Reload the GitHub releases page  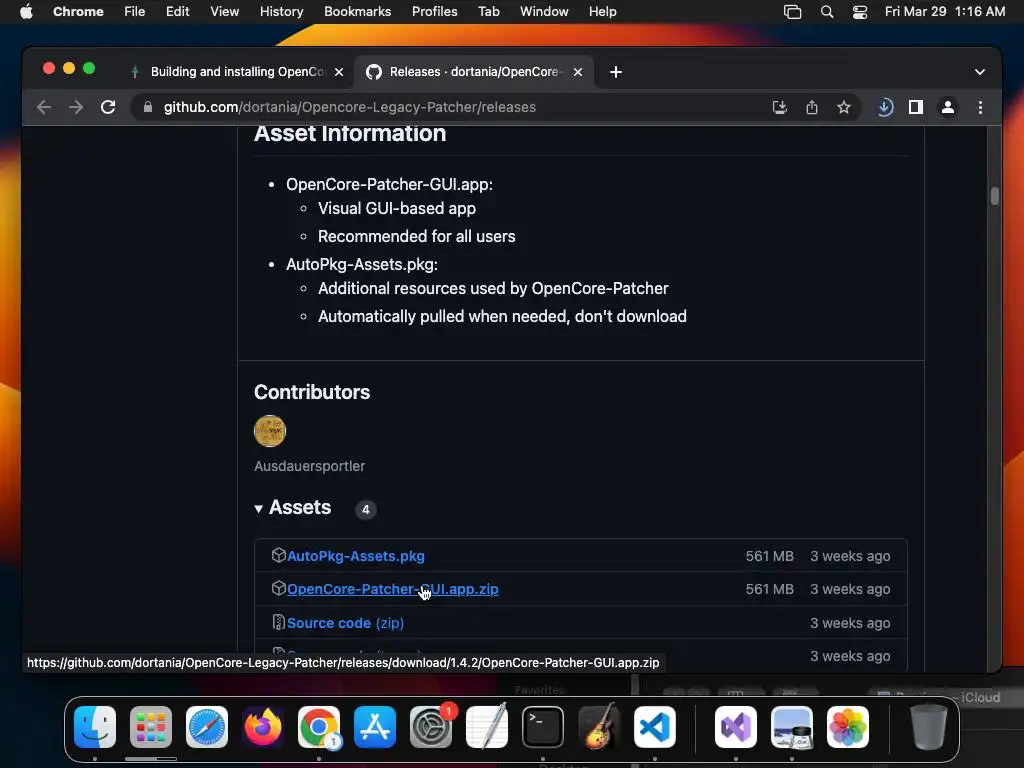(x=108, y=107)
